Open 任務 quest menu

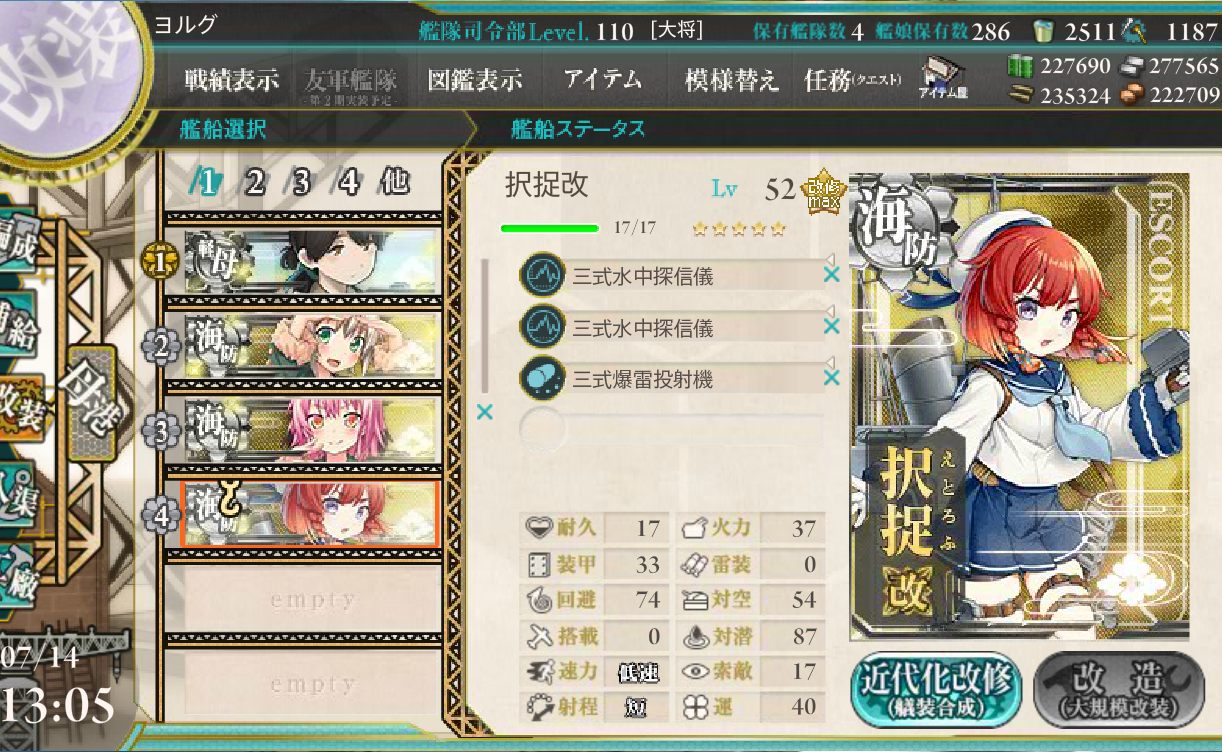click(852, 80)
